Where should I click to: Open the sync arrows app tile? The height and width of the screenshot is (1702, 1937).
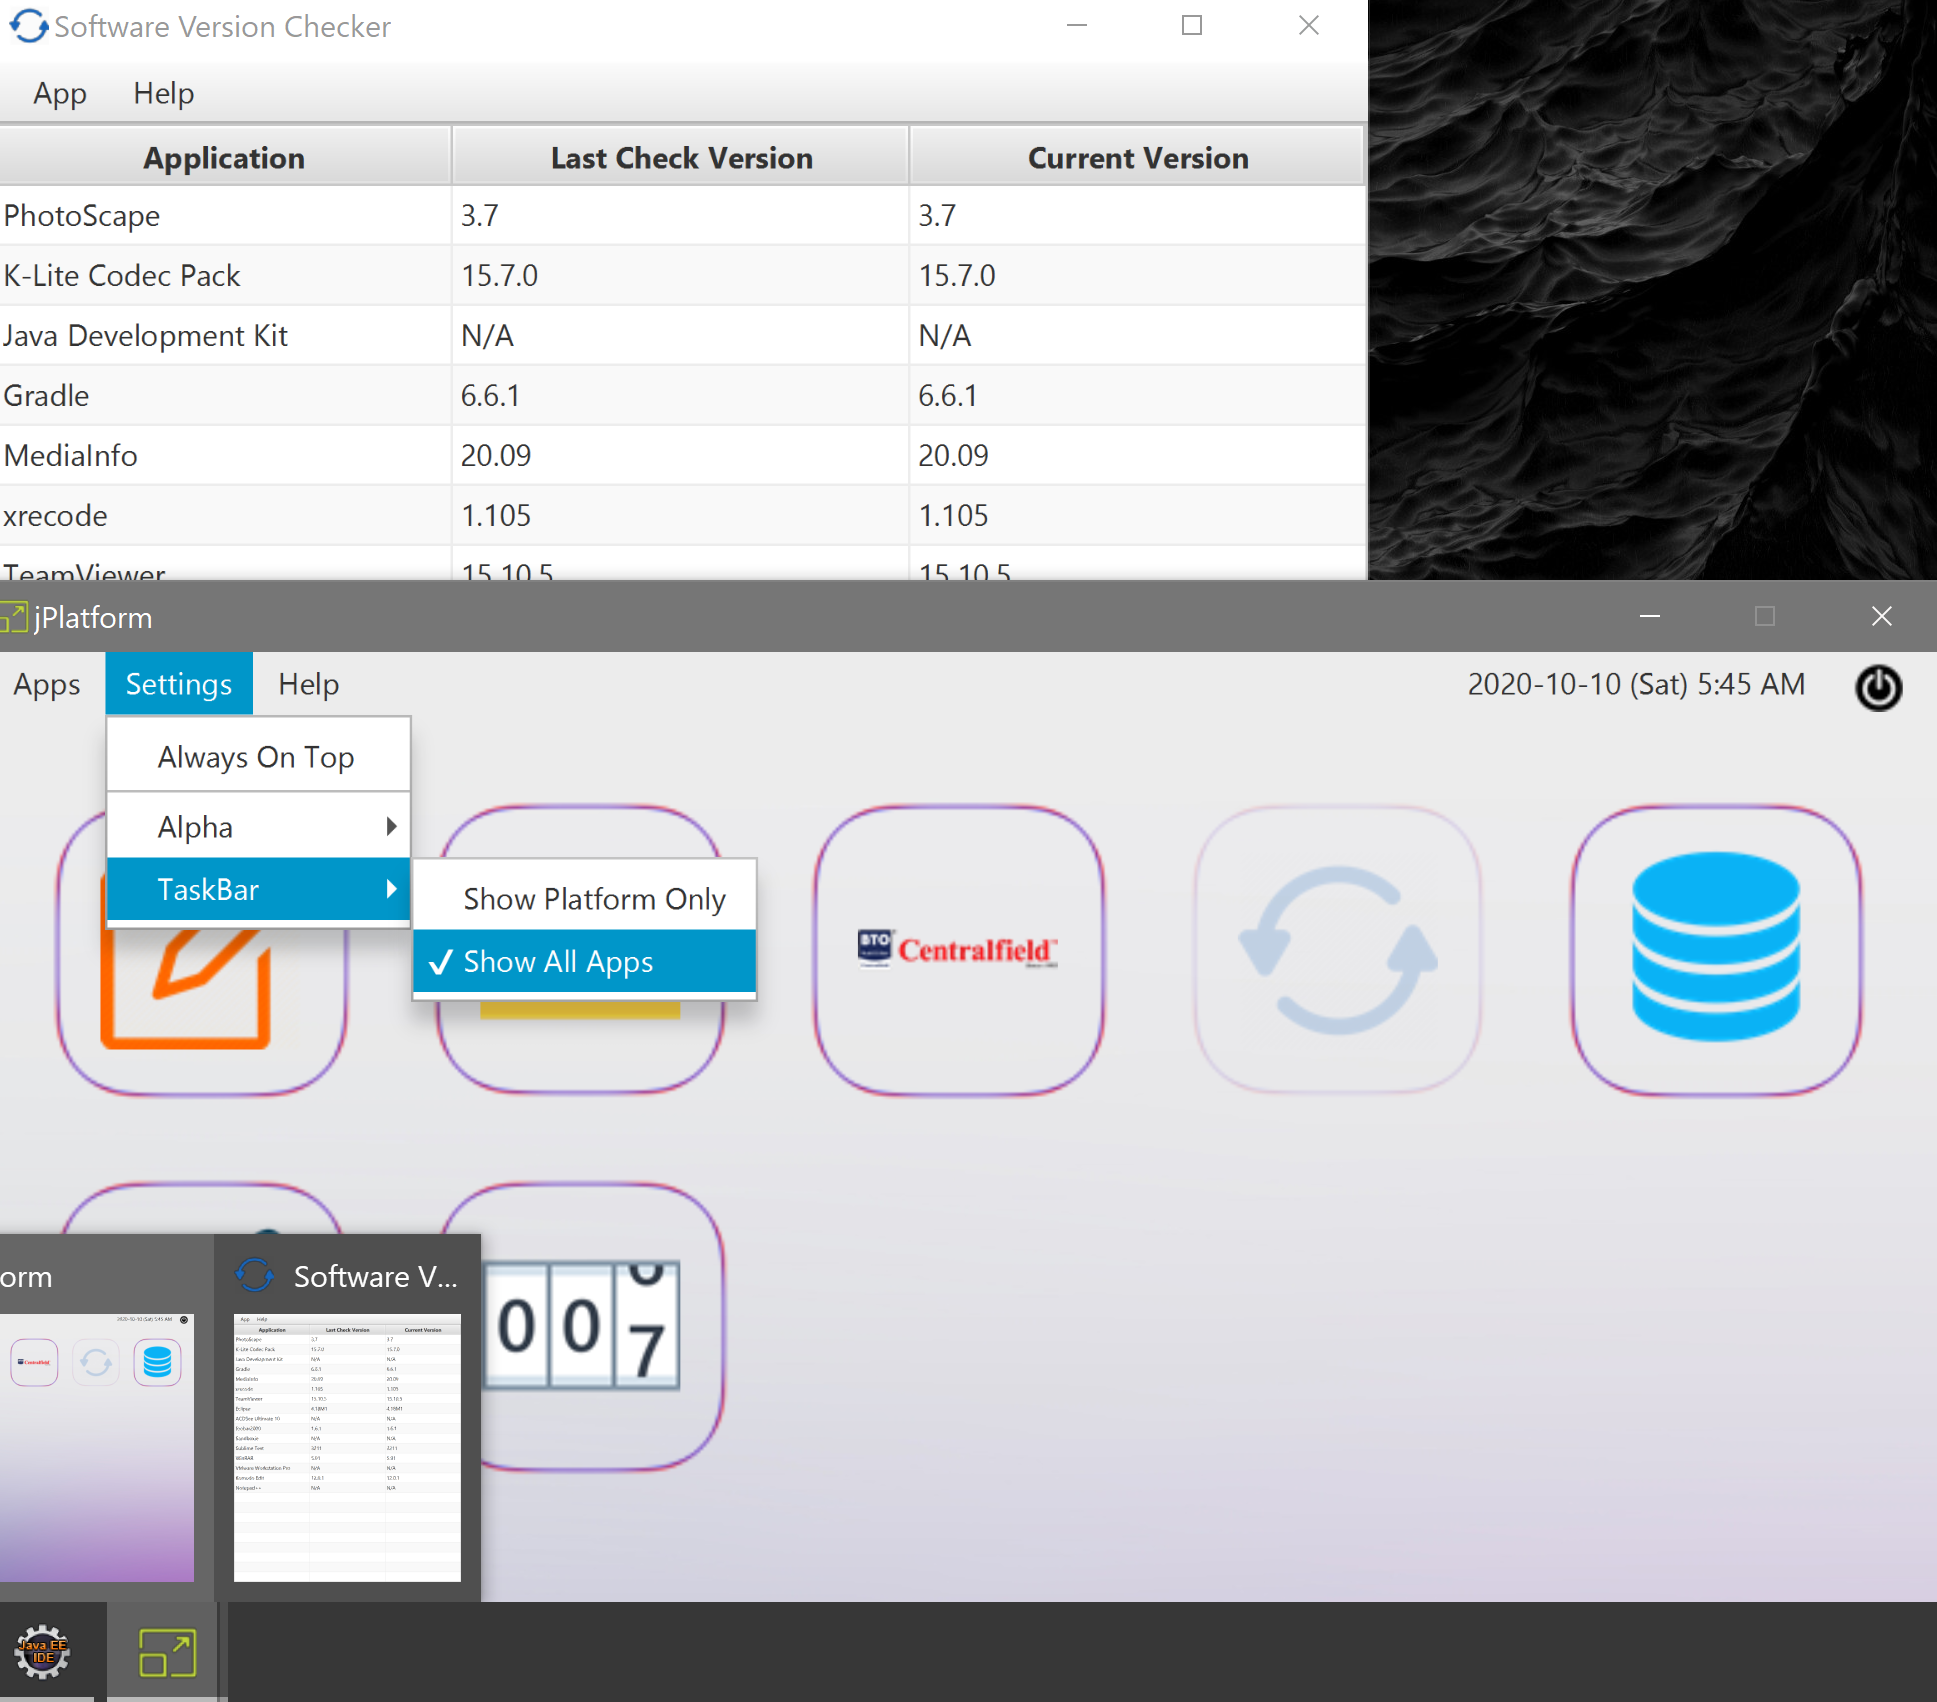point(1337,950)
